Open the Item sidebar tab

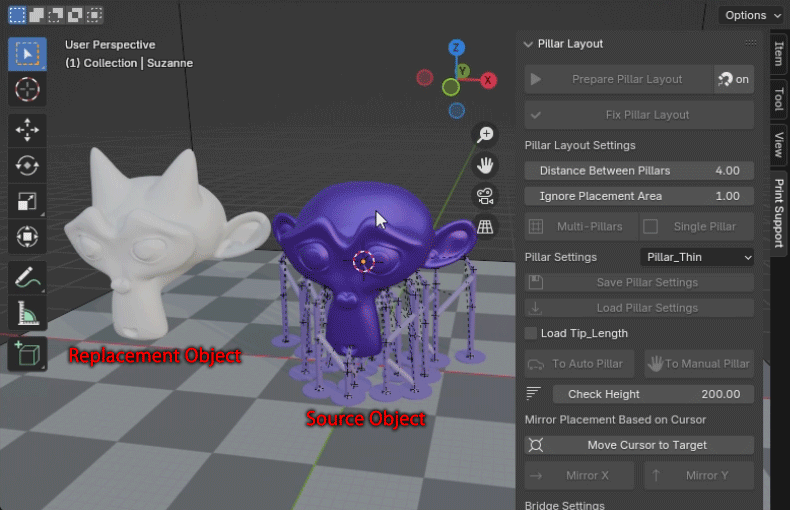[x=779, y=53]
